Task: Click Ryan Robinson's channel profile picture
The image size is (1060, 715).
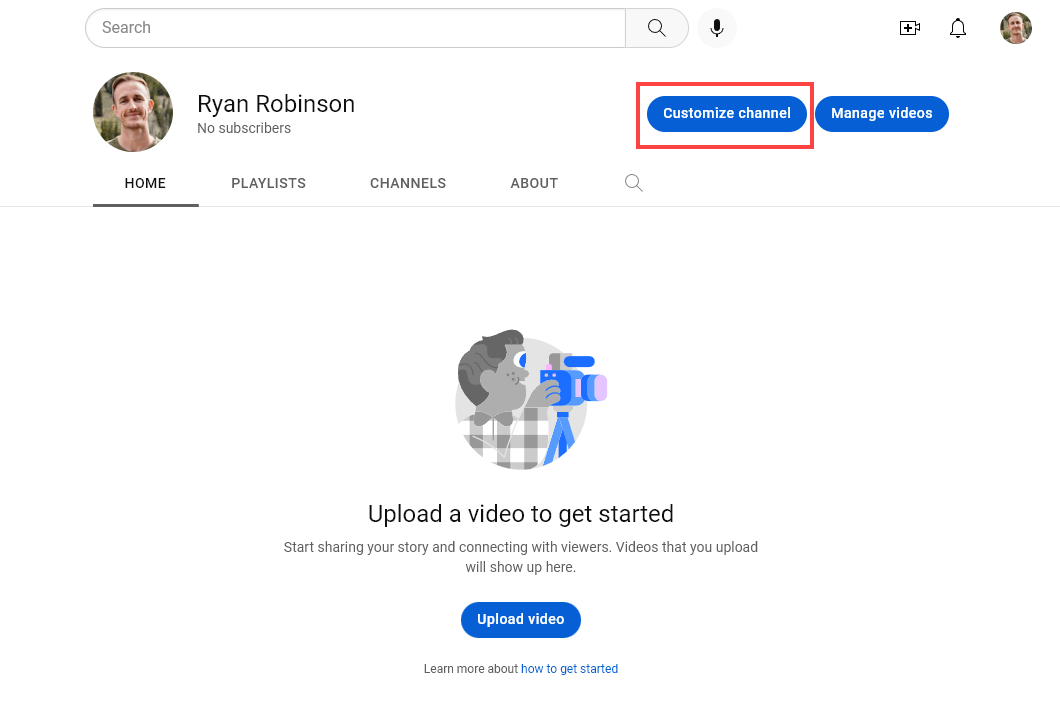Action: click(x=133, y=112)
